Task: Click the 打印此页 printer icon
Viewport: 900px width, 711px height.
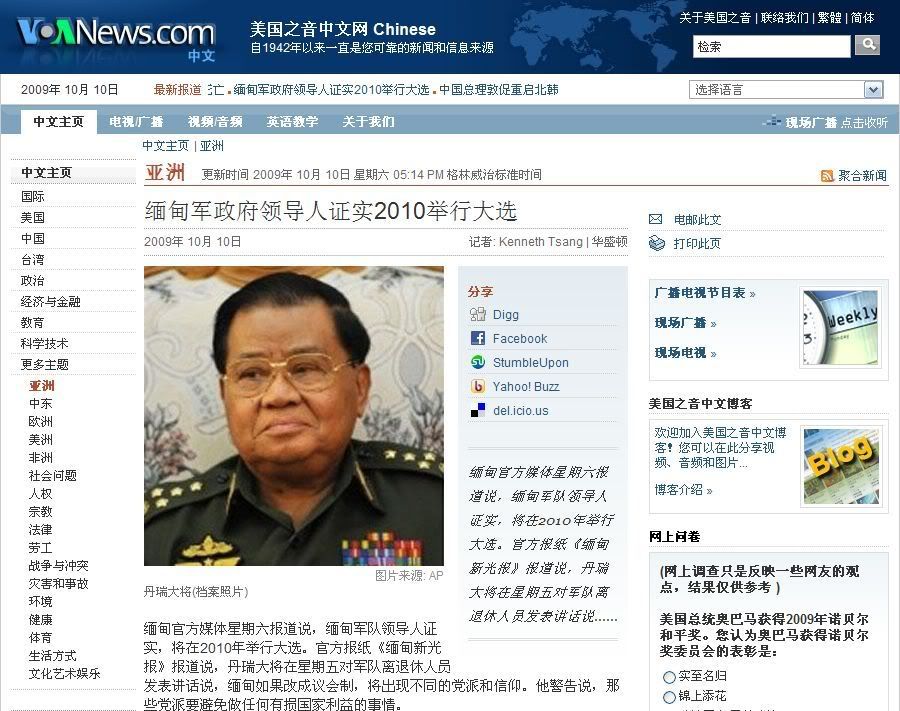Action: (x=657, y=243)
